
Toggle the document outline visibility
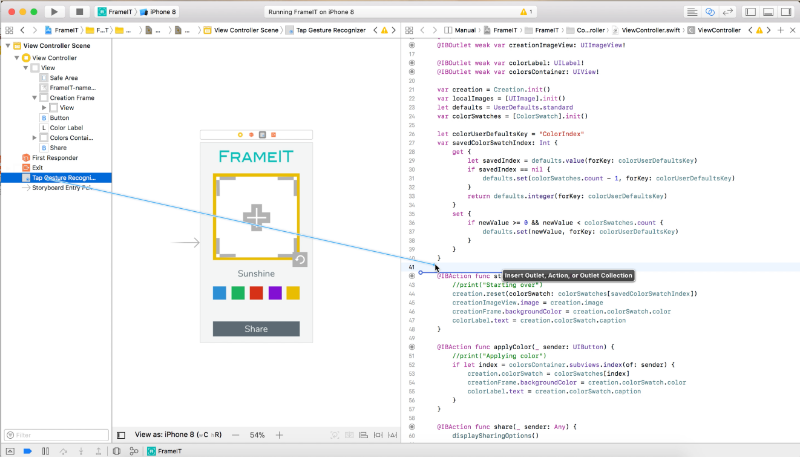(x=121, y=435)
